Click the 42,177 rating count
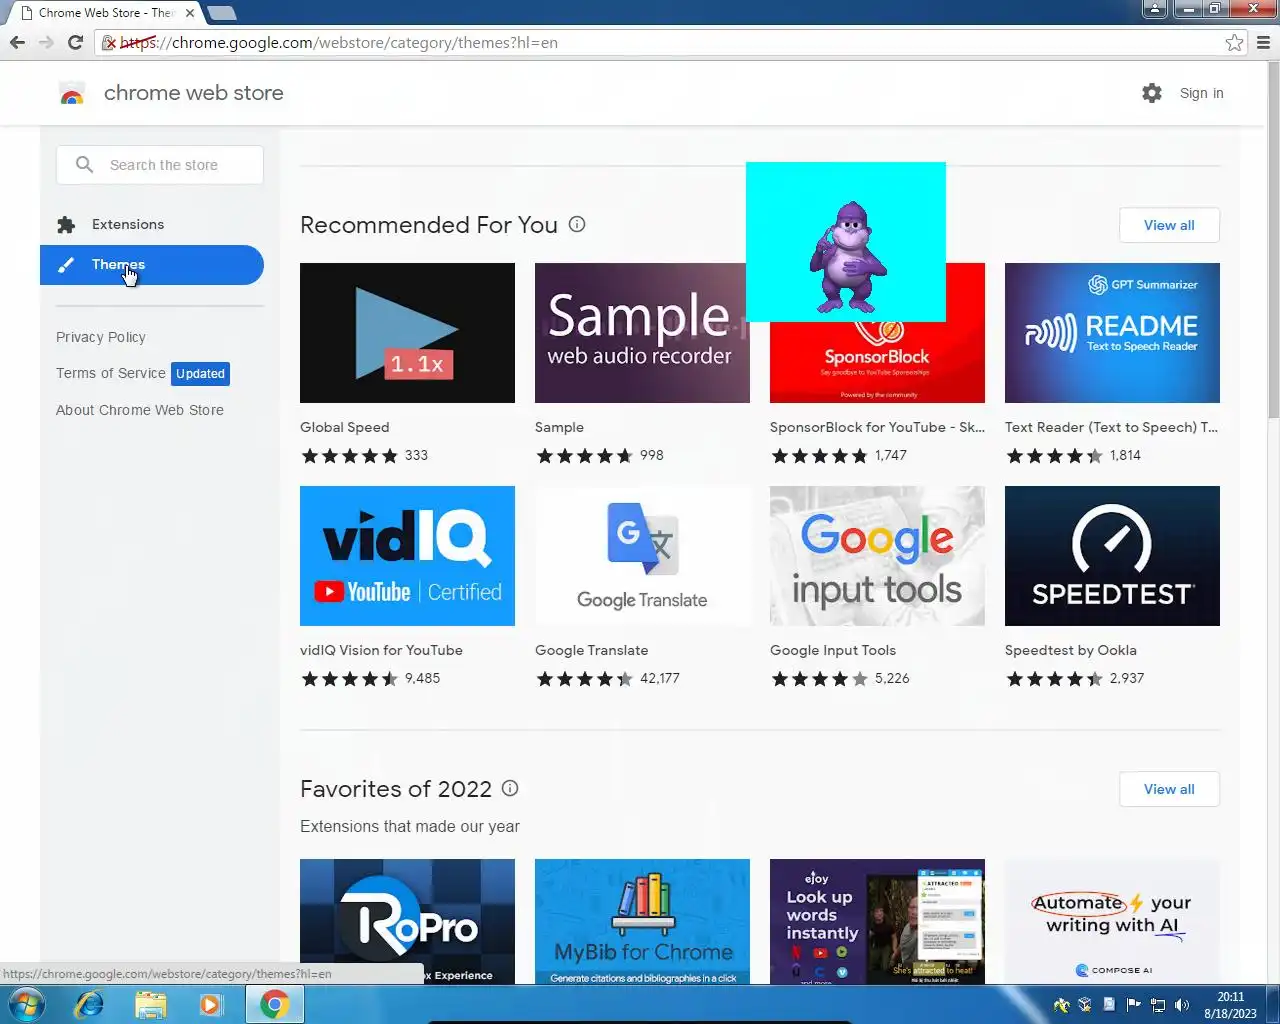Viewport: 1280px width, 1024px height. (660, 678)
